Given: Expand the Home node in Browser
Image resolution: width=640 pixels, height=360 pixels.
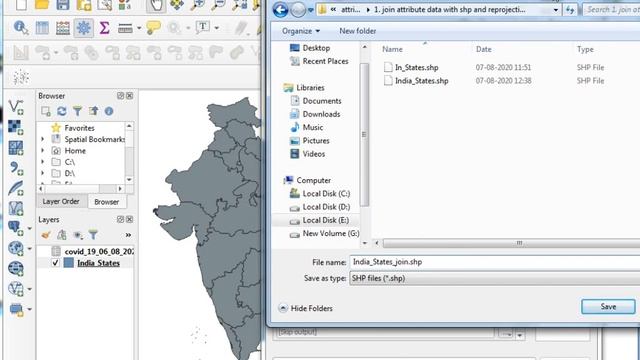Looking at the screenshot, I should click(x=42, y=151).
